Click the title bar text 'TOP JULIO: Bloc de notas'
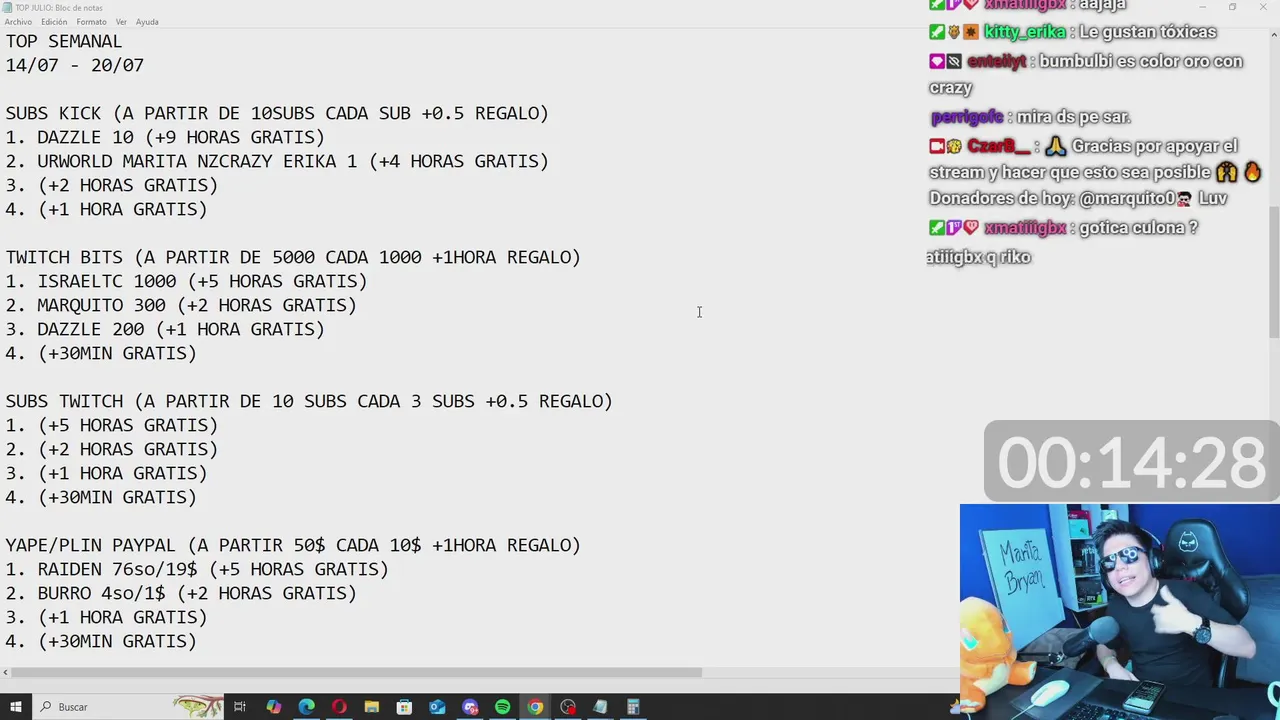 pos(59,8)
